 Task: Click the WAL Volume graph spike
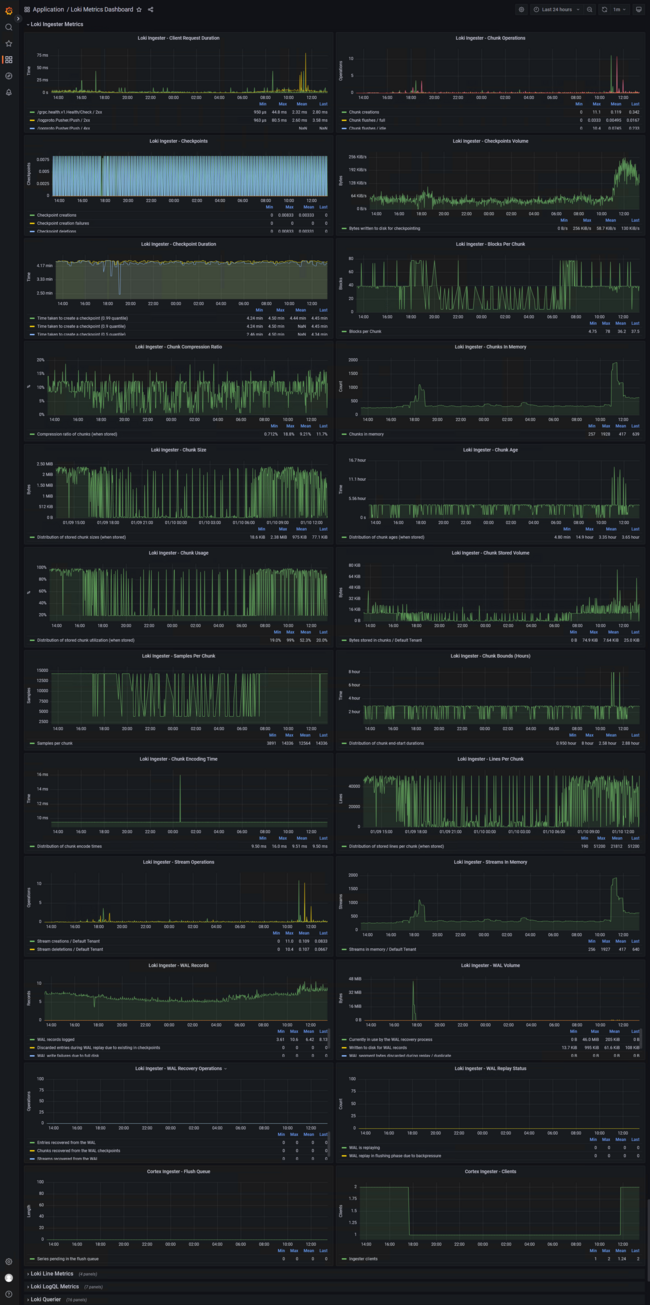tap(412, 1000)
